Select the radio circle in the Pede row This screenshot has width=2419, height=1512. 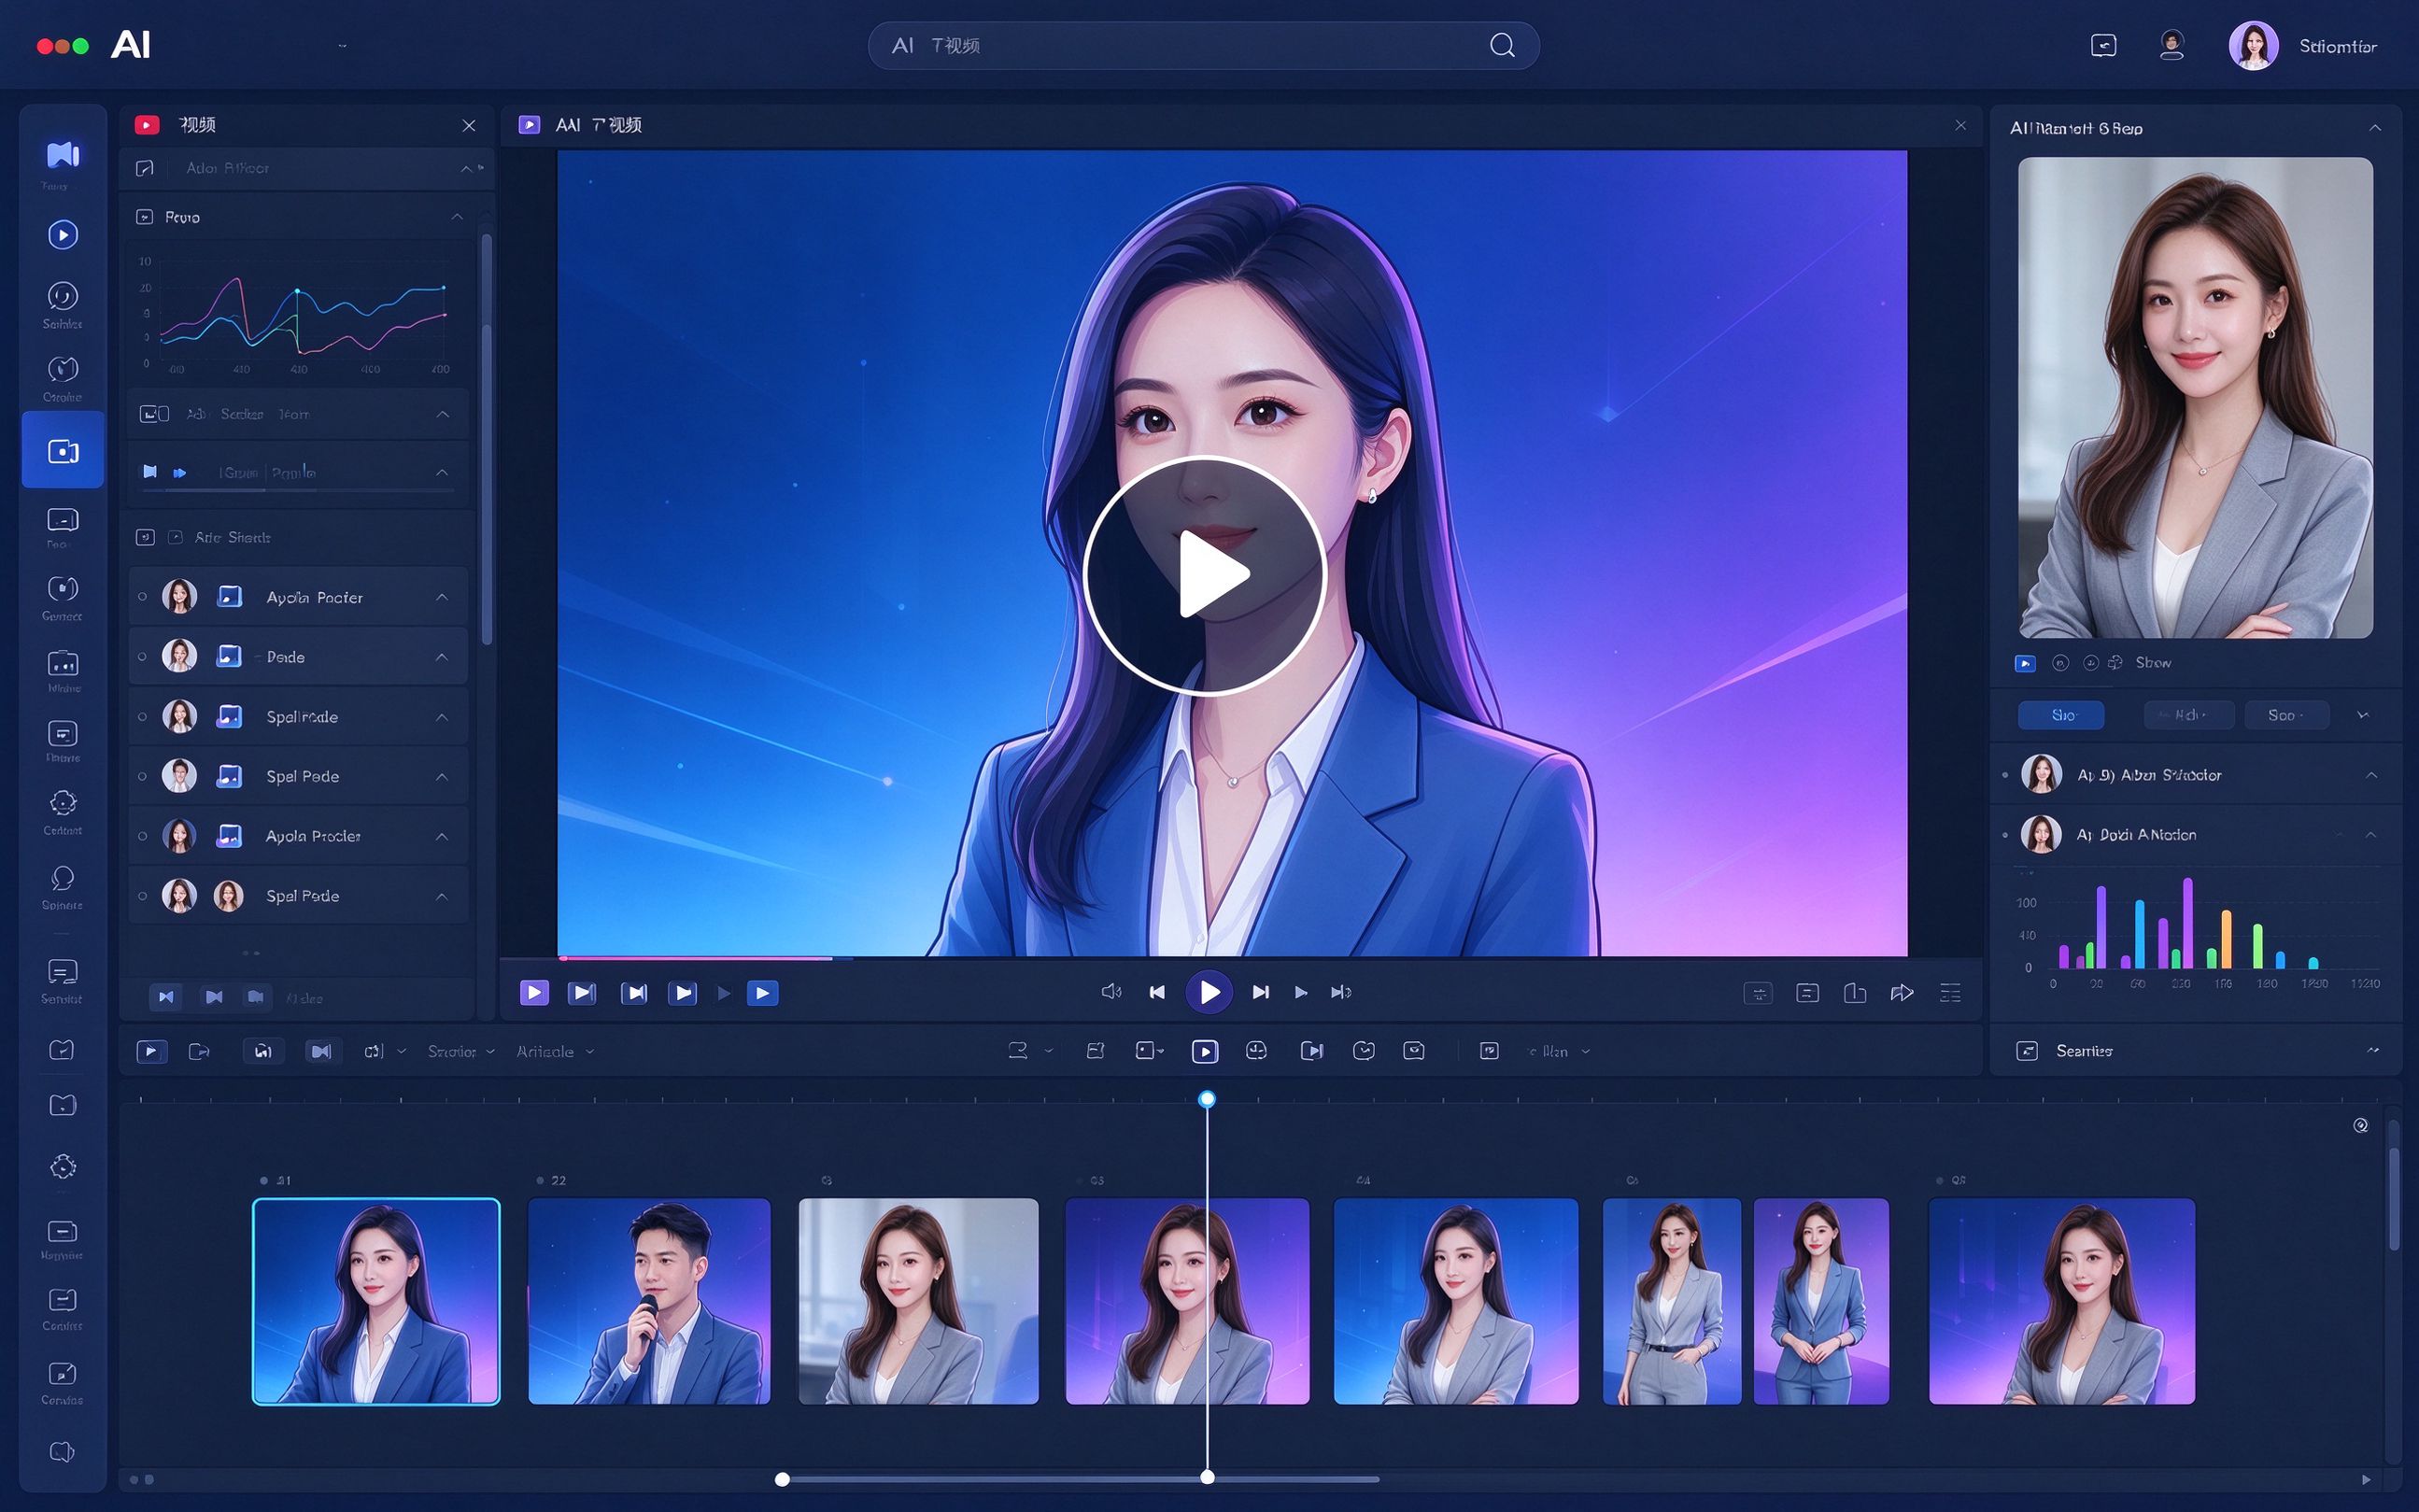142,657
